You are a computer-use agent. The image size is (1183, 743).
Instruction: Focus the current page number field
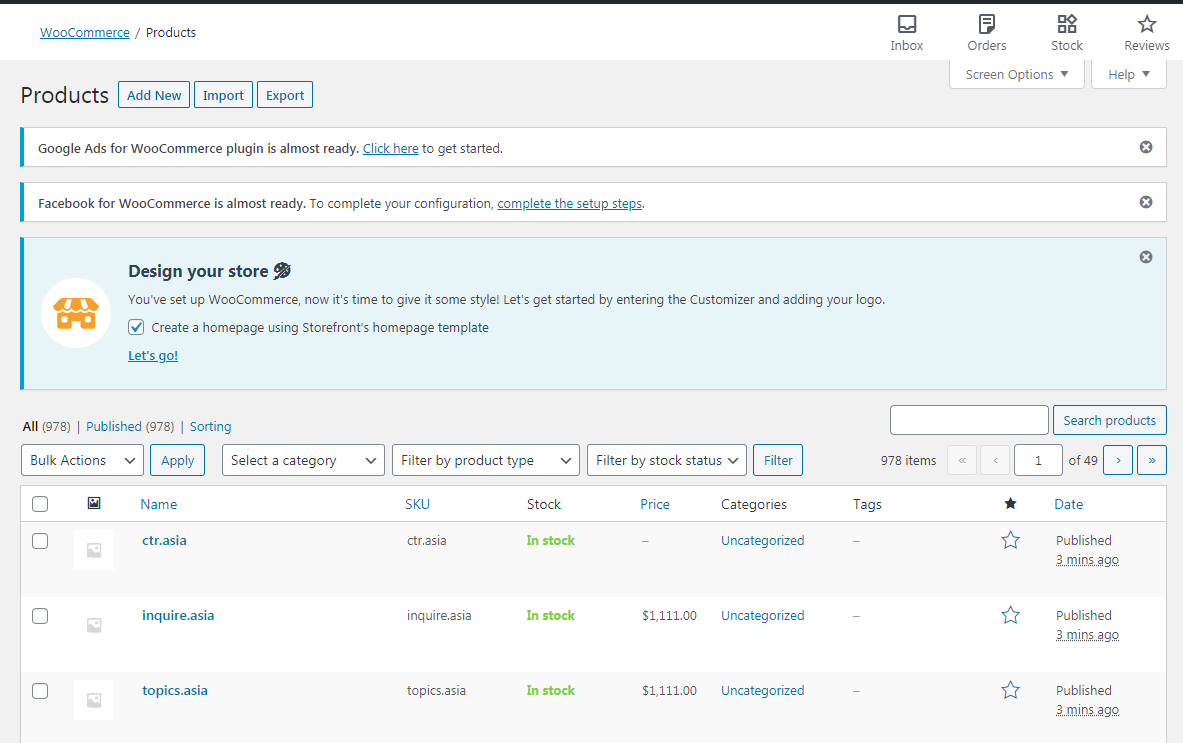1038,460
